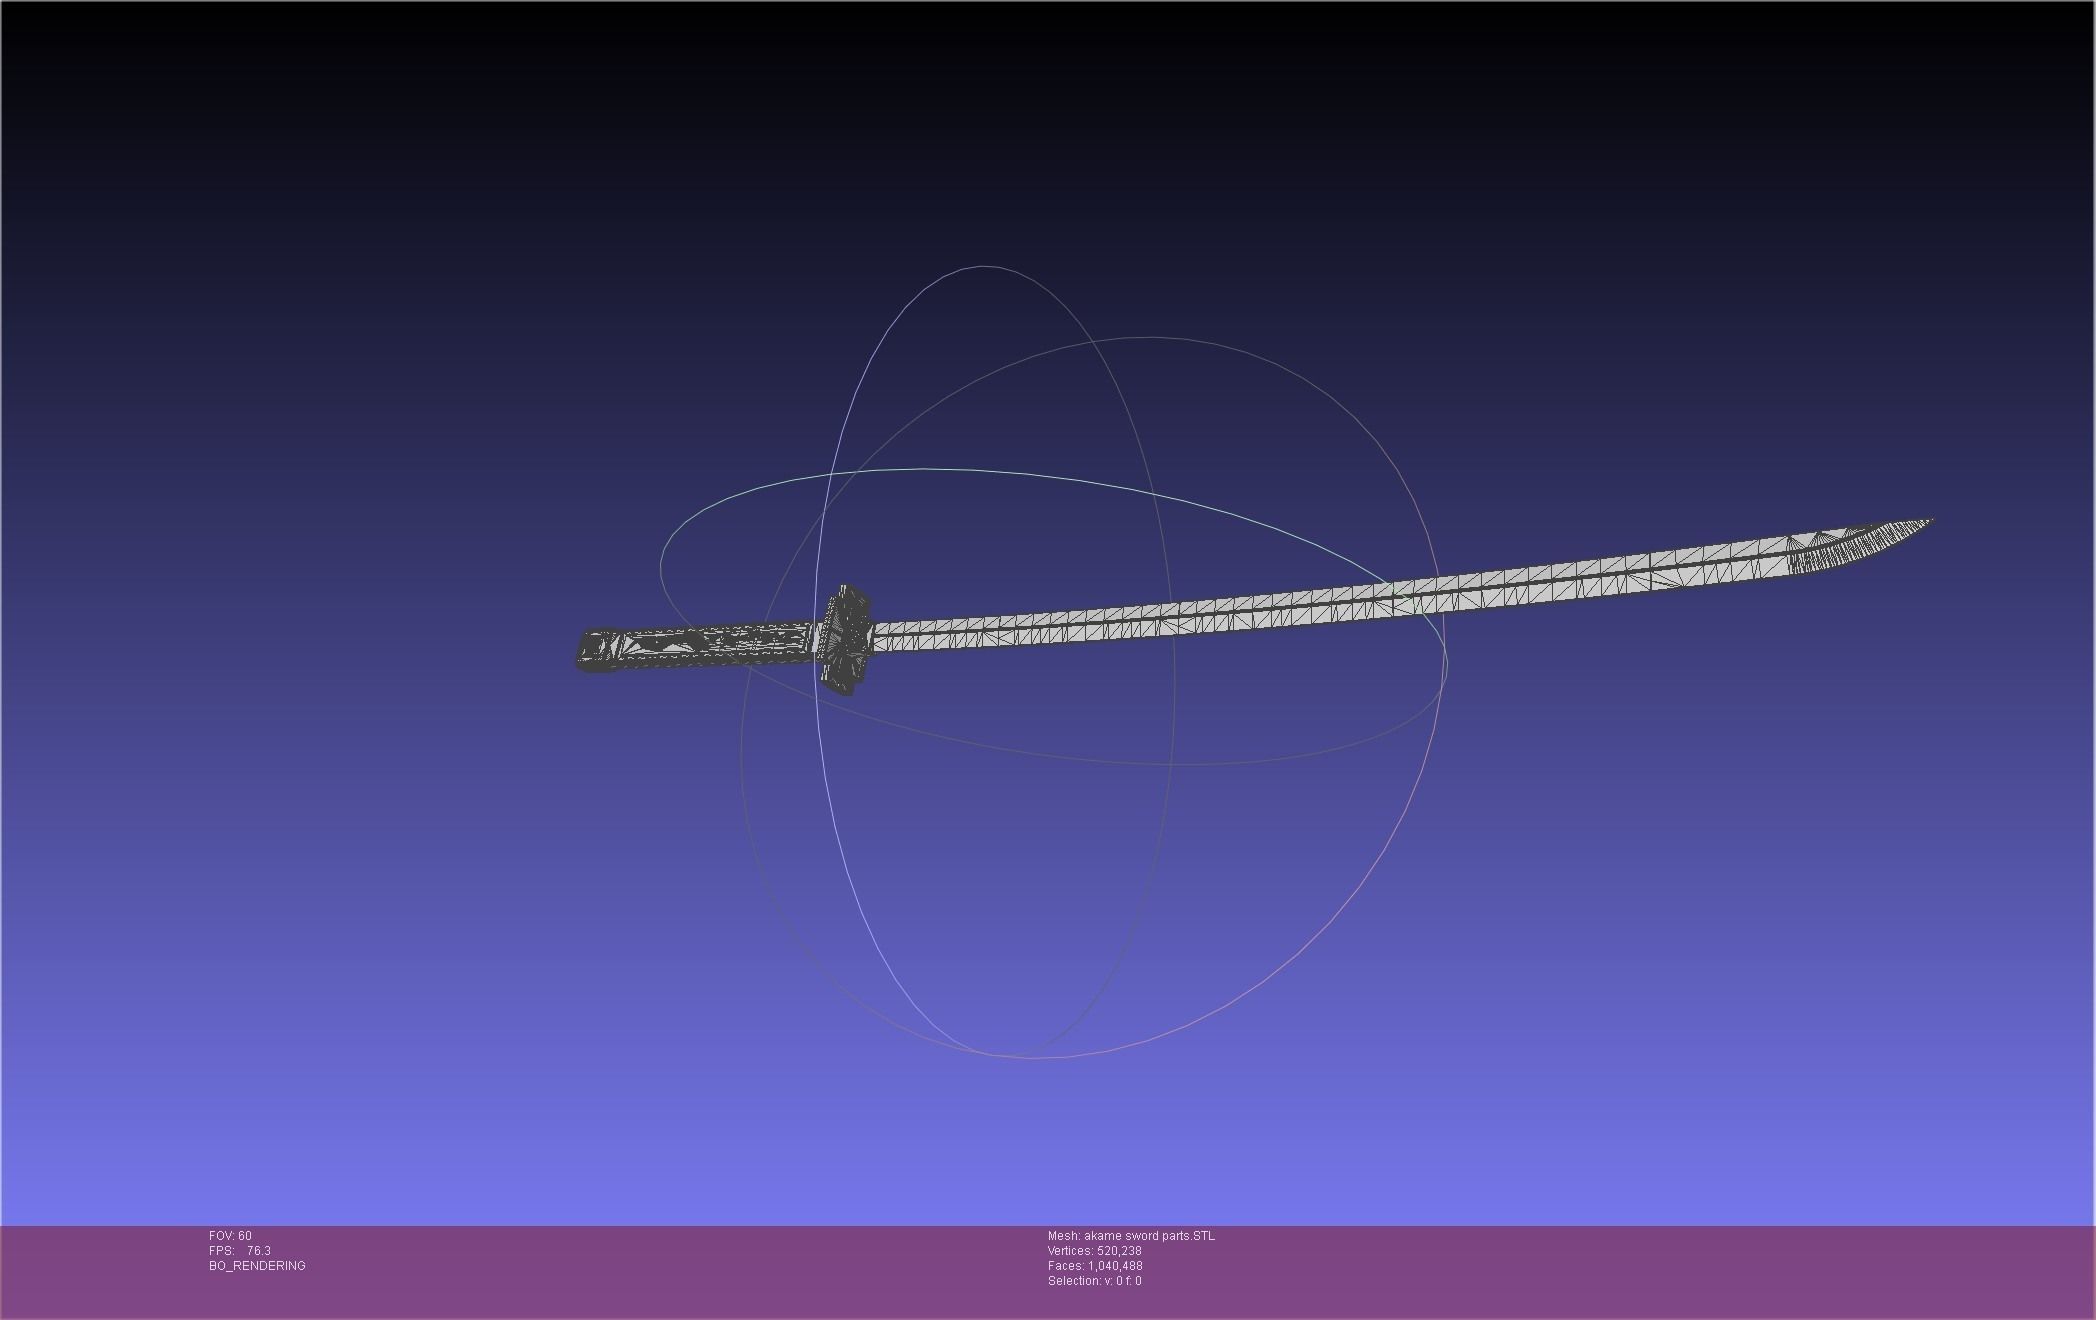2096x1320 pixels.
Task: Click the BO_RENDERING label
Action: tap(257, 1266)
